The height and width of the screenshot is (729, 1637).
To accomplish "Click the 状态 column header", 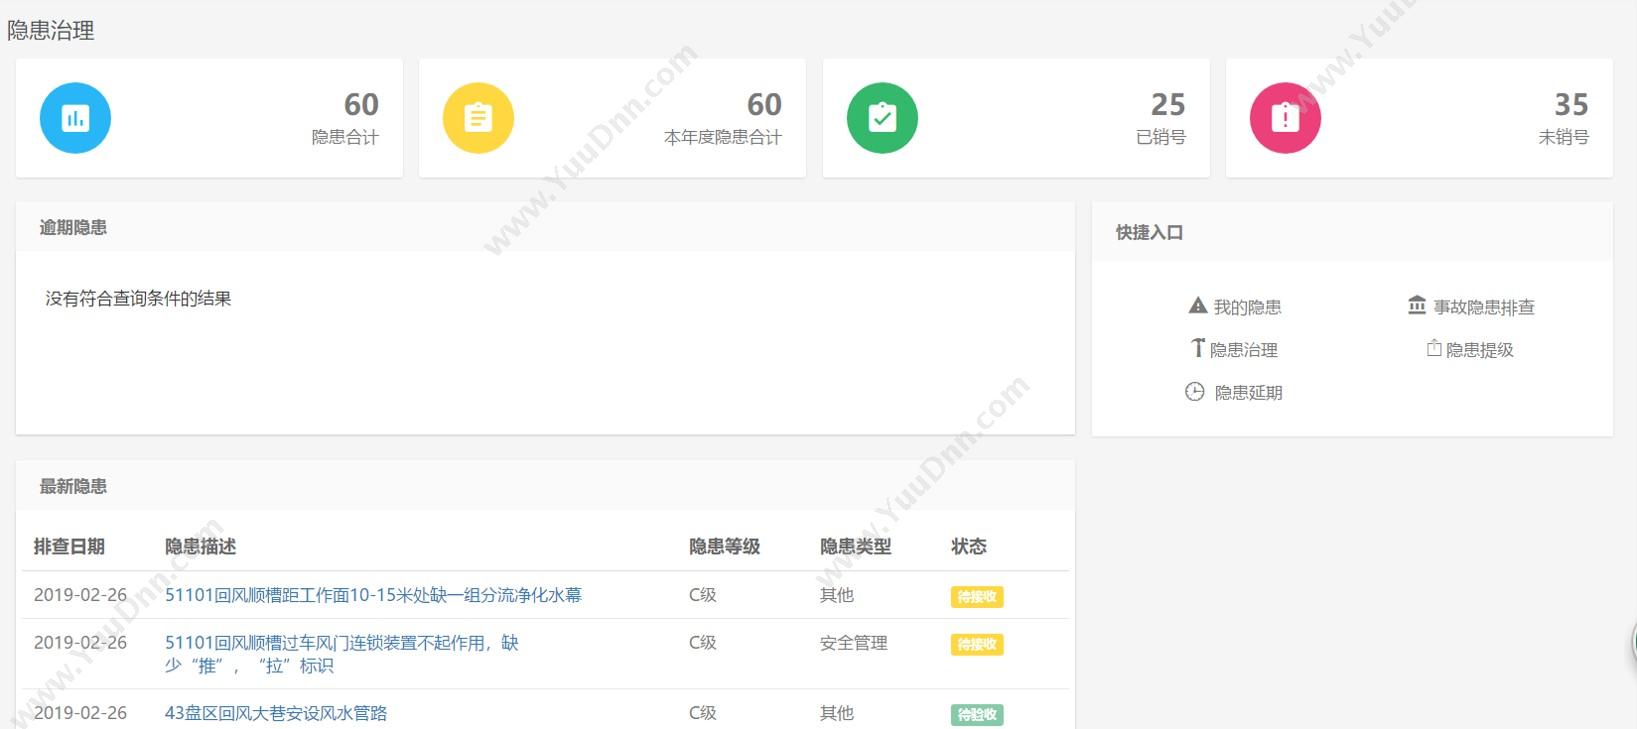I will (968, 547).
